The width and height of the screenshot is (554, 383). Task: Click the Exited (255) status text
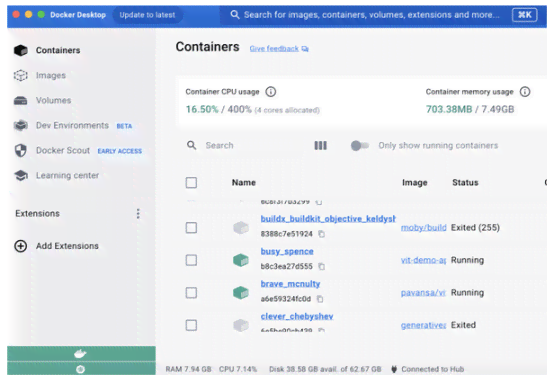[x=475, y=228]
